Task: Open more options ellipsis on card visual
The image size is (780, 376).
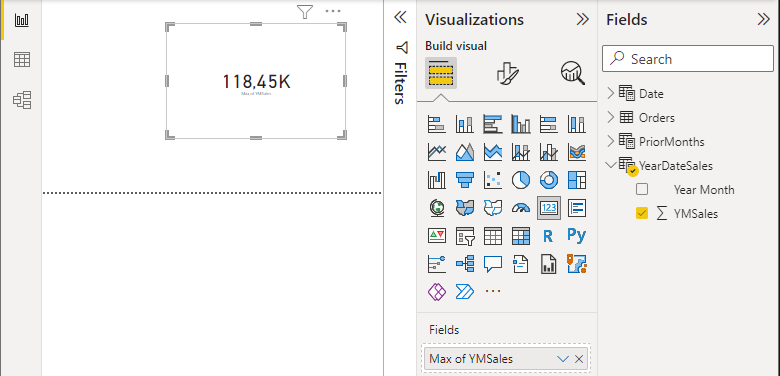Action: (333, 11)
